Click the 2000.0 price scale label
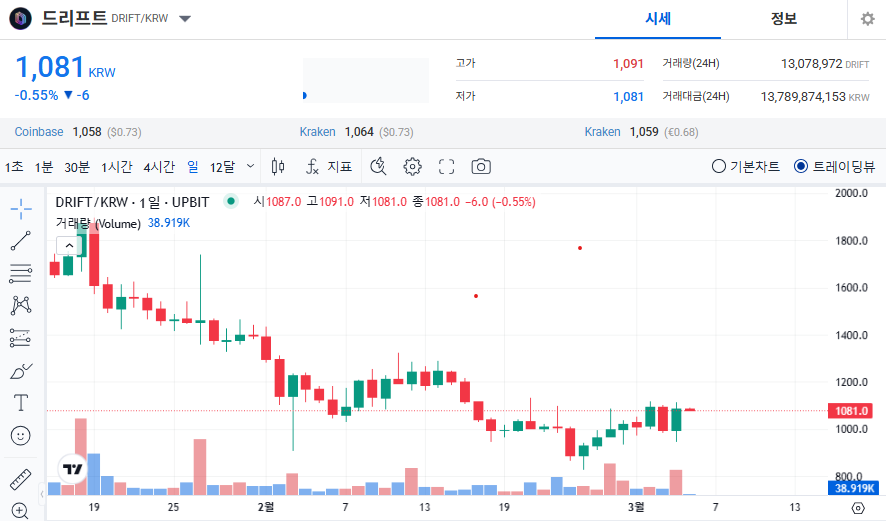The width and height of the screenshot is (886, 521). click(852, 193)
